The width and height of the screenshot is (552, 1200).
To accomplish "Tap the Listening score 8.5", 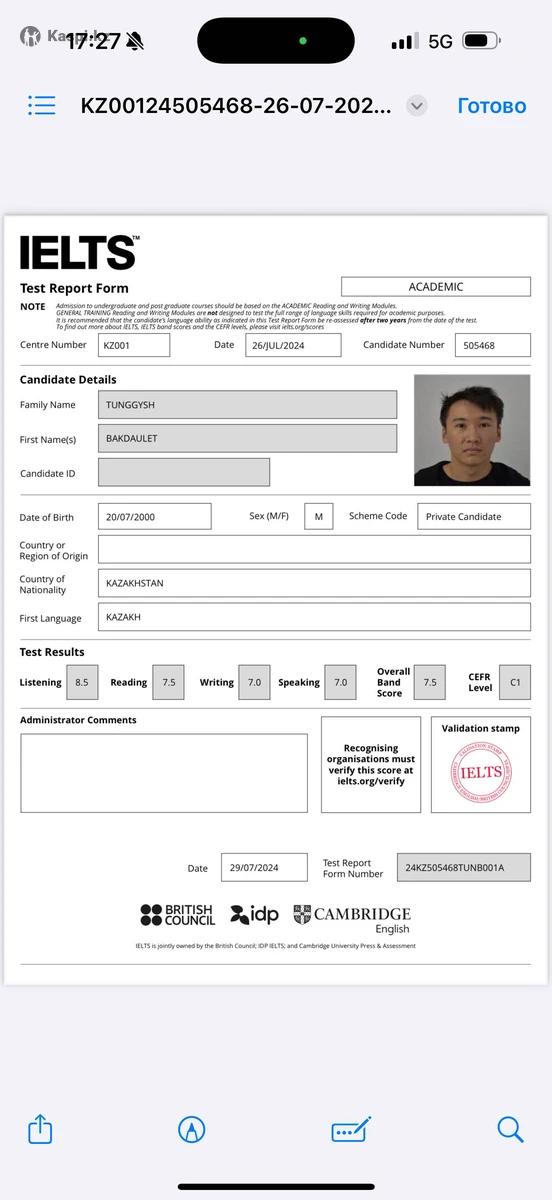I will click(82, 682).
